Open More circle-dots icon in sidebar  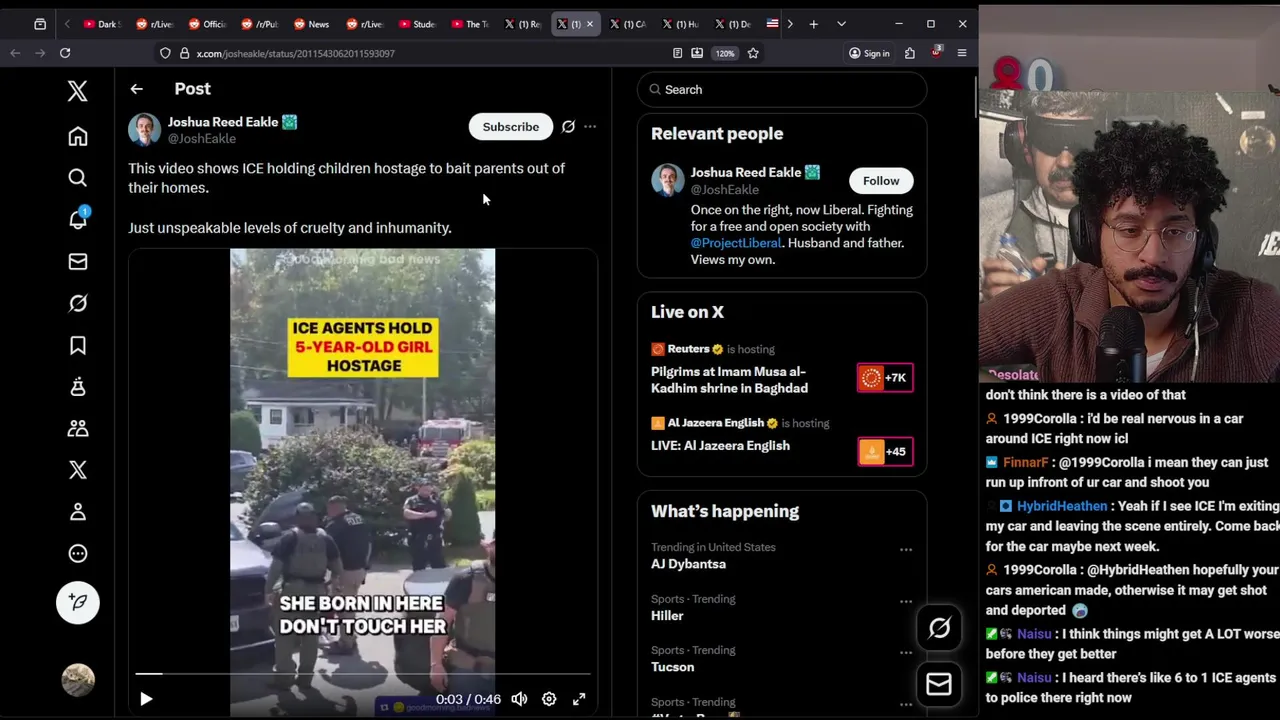click(77, 554)
